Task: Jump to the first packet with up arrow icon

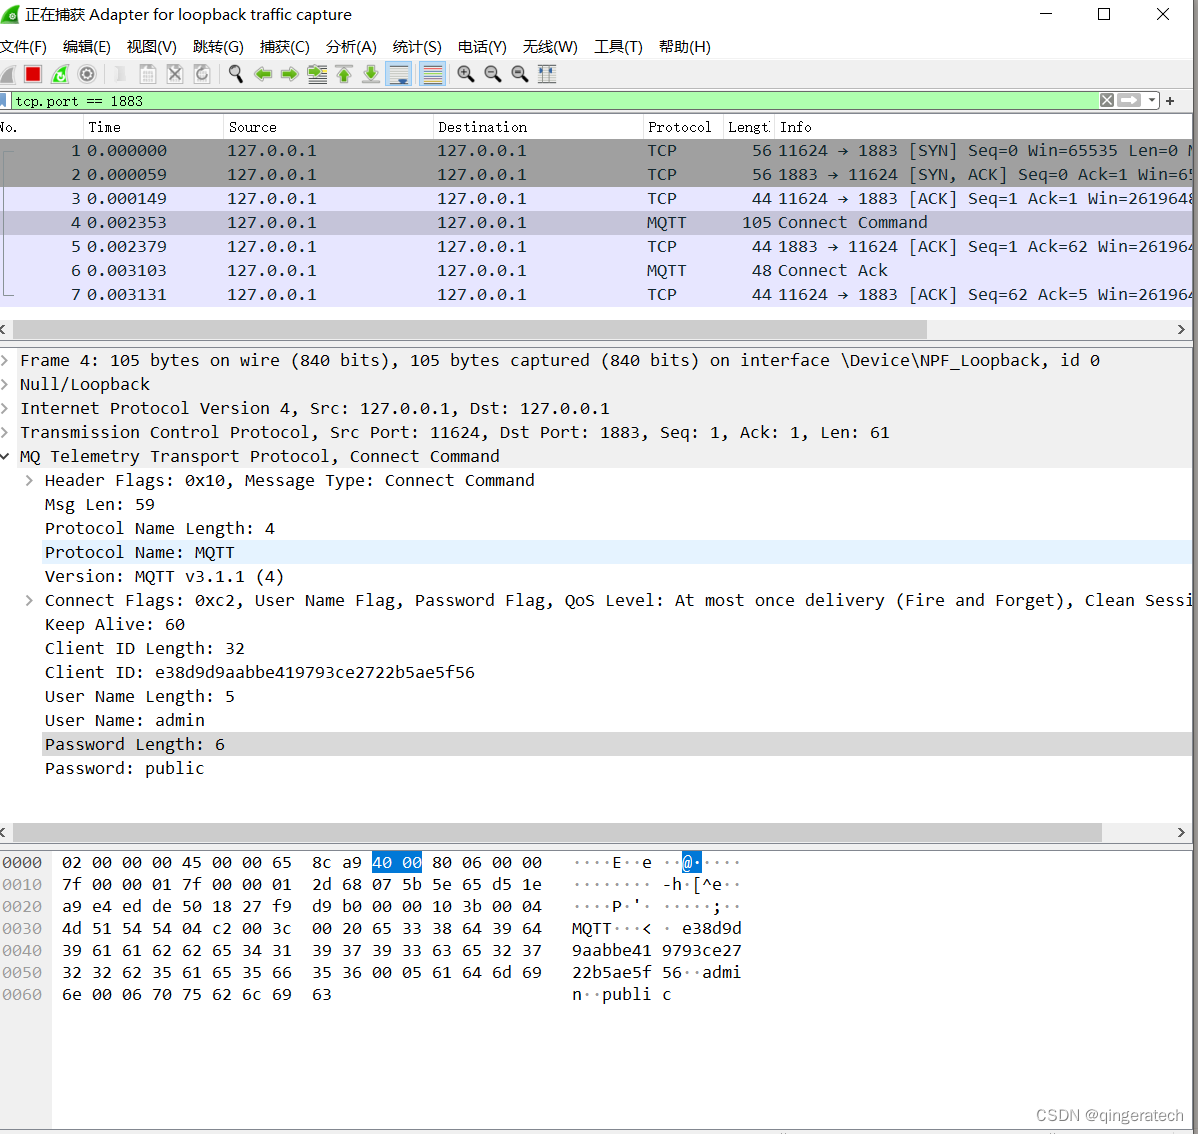Action: point(343,73)
